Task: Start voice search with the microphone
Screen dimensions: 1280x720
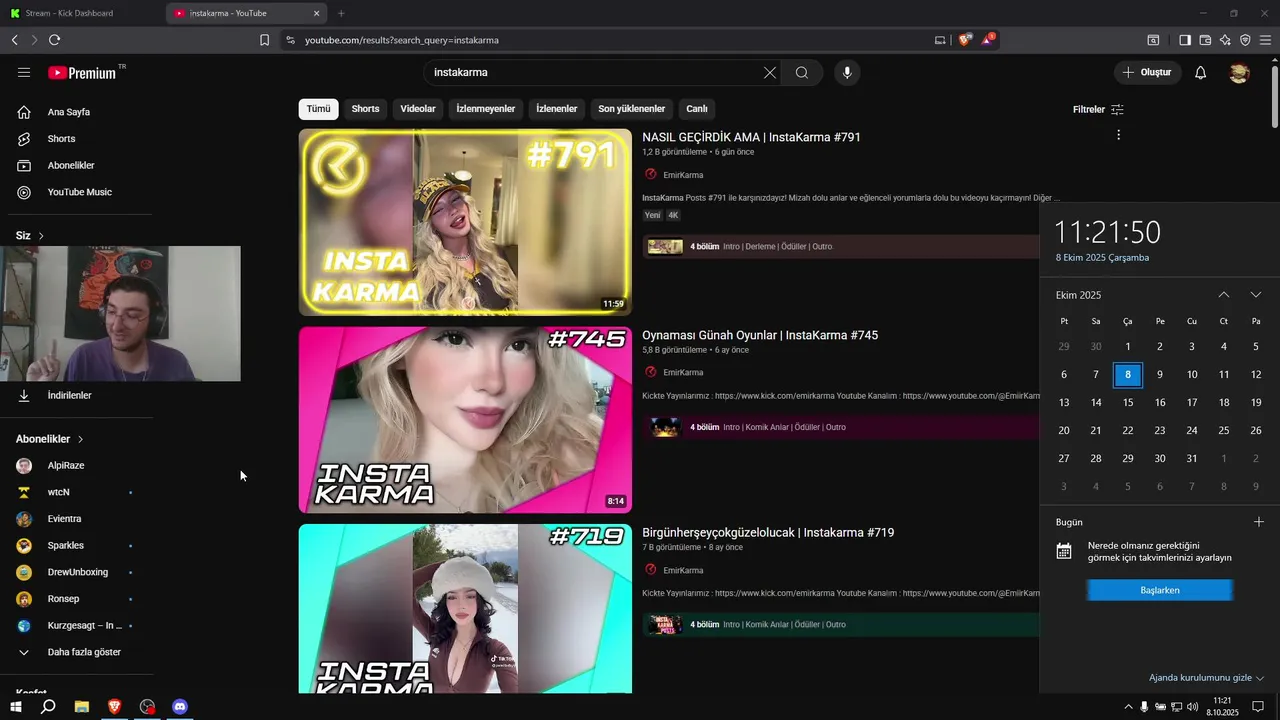Action: tap(847, 73)
